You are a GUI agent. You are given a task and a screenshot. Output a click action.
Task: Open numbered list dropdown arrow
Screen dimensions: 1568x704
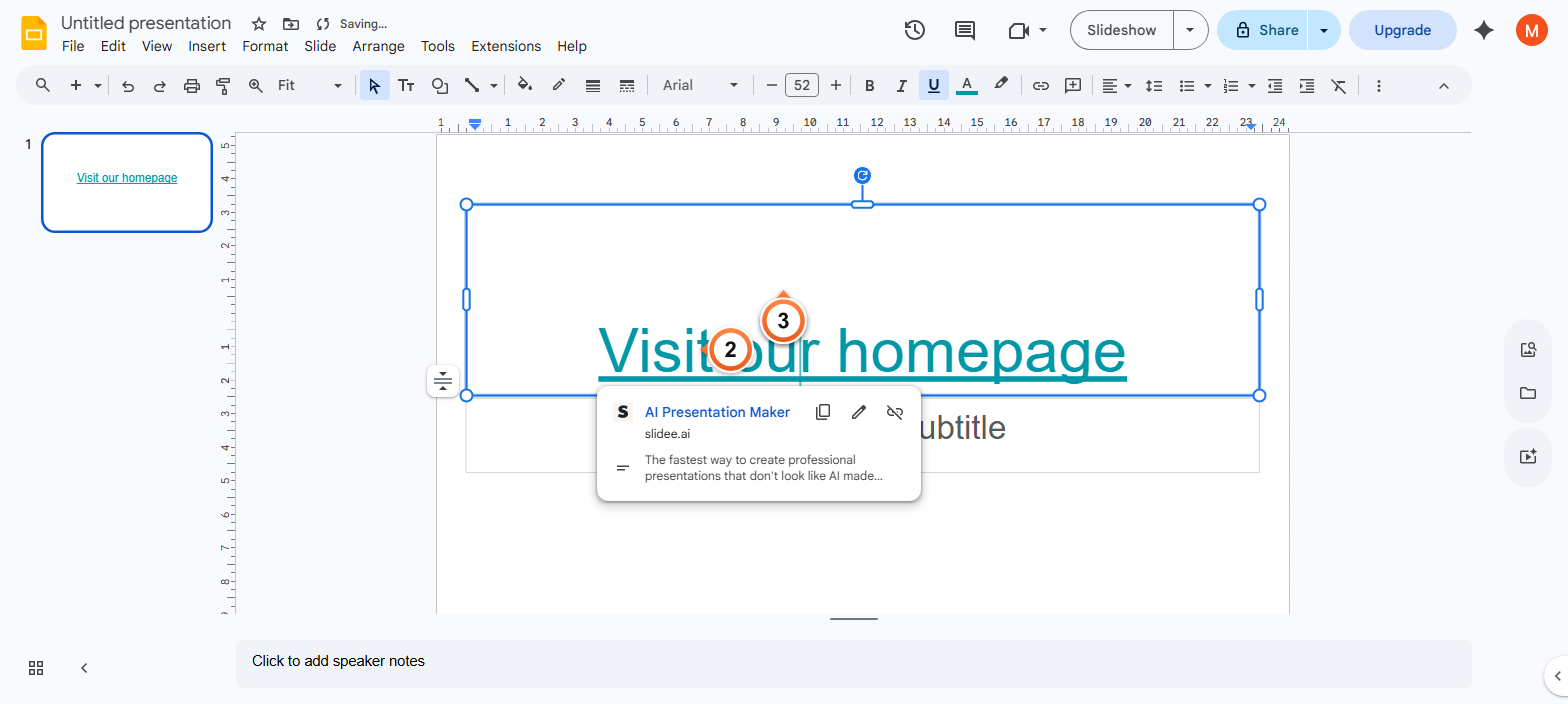pos(1252,86)
